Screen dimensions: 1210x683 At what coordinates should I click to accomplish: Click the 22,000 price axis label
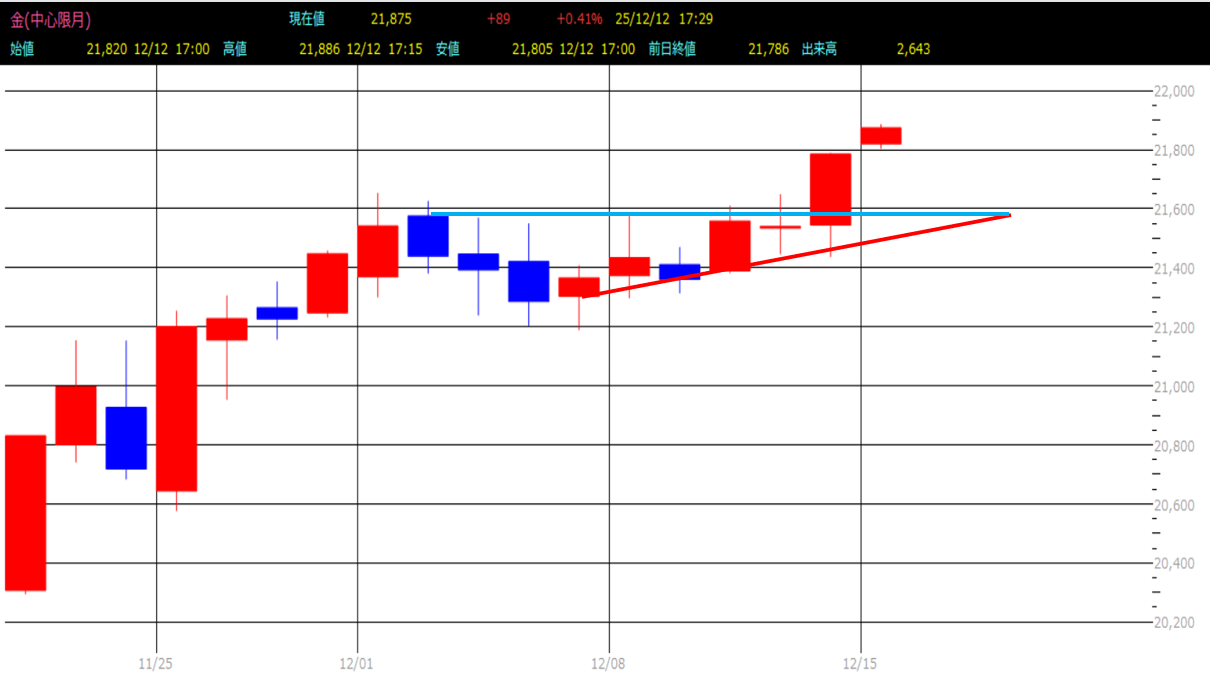(1176, 91)
